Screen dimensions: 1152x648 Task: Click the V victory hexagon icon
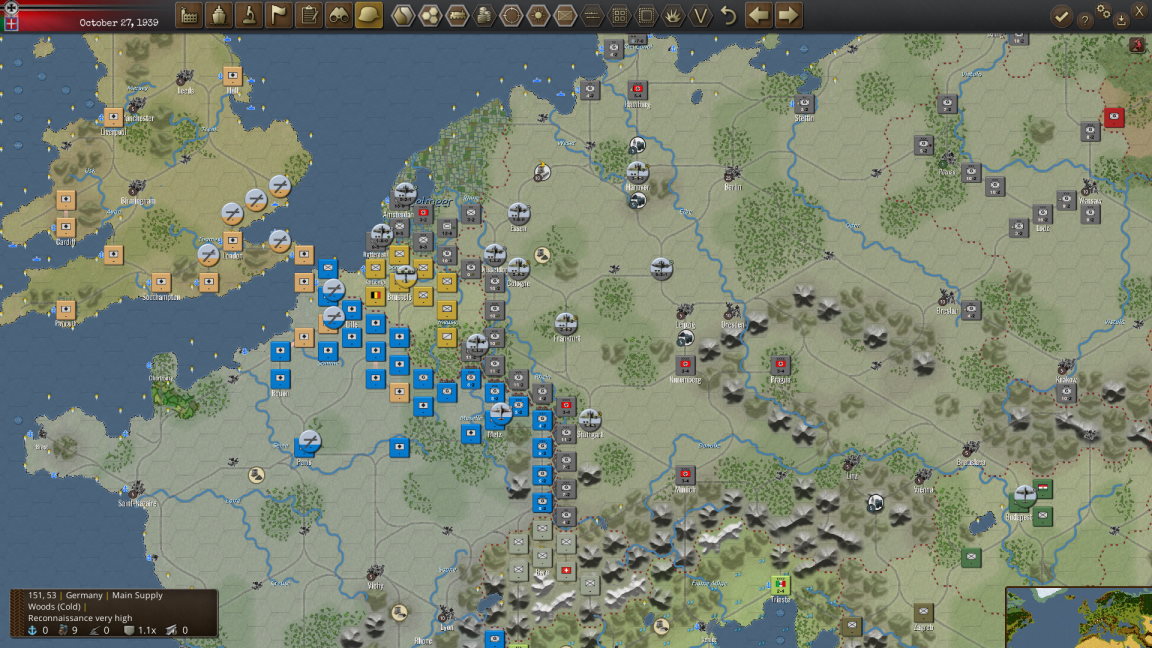(x=700, y=15)
